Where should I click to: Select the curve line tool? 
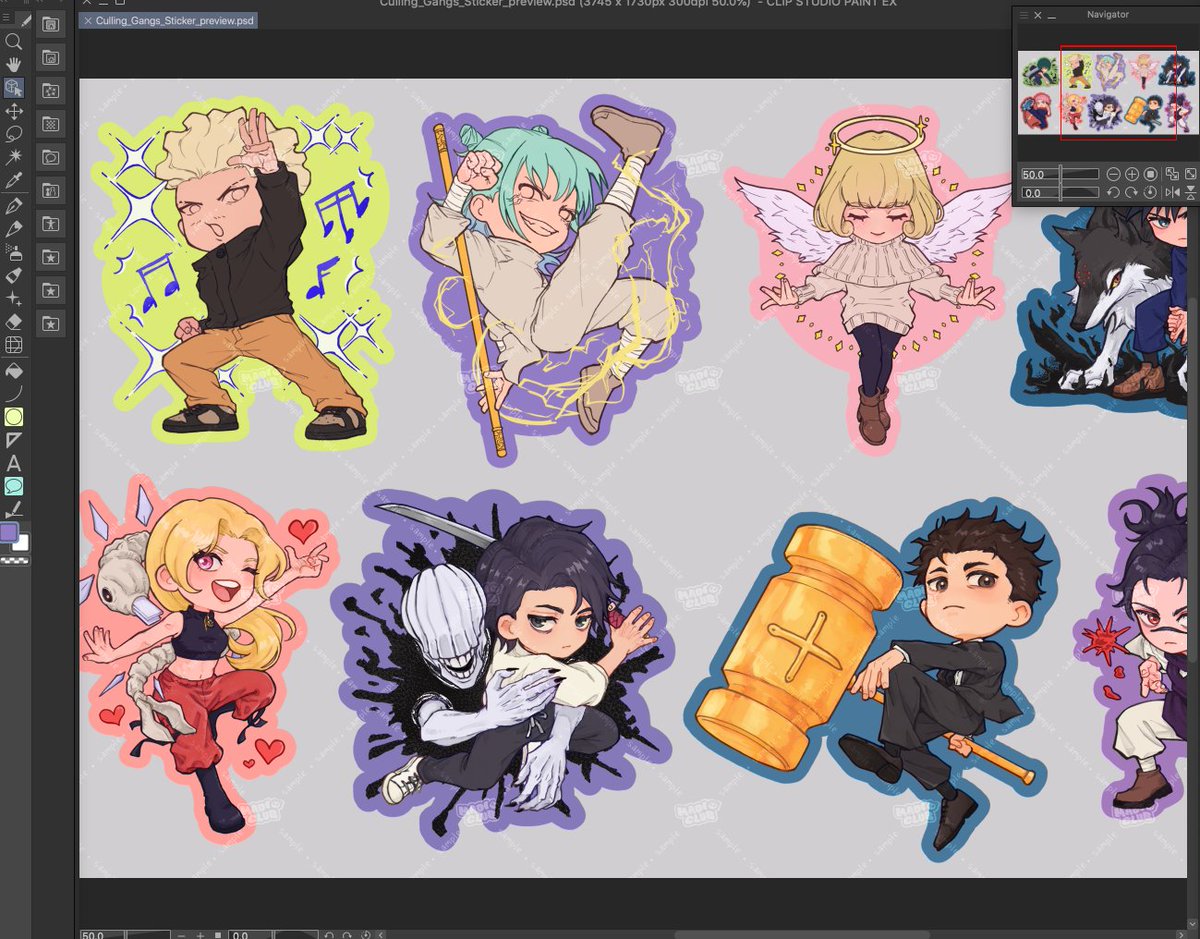coord(13,394)
